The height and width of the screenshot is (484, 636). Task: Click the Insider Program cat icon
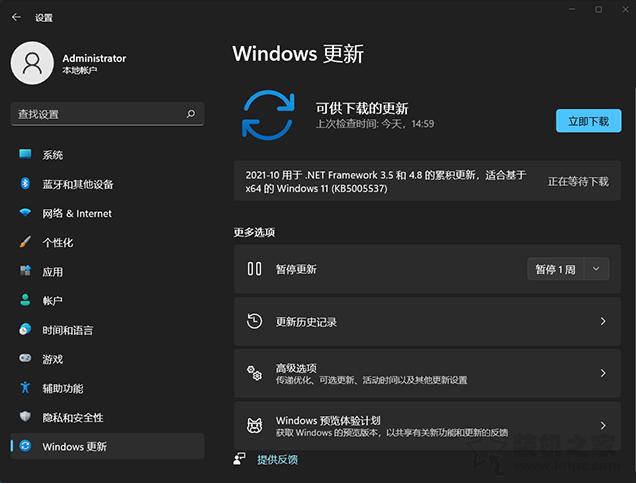254,425
